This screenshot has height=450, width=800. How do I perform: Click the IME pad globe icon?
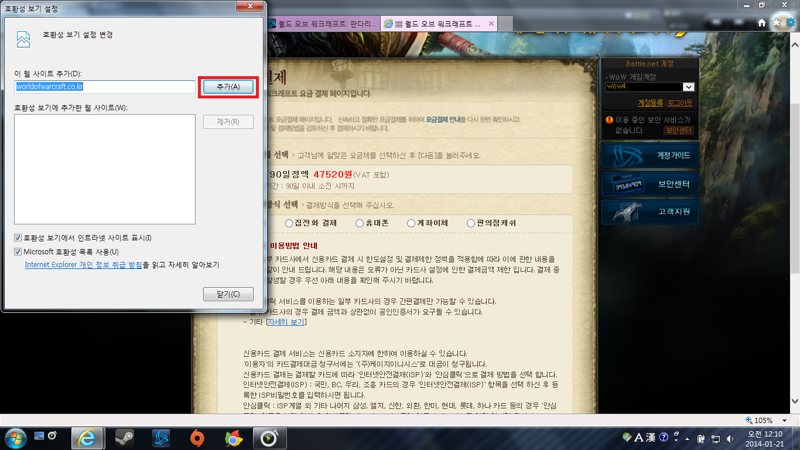pos(627,437)
